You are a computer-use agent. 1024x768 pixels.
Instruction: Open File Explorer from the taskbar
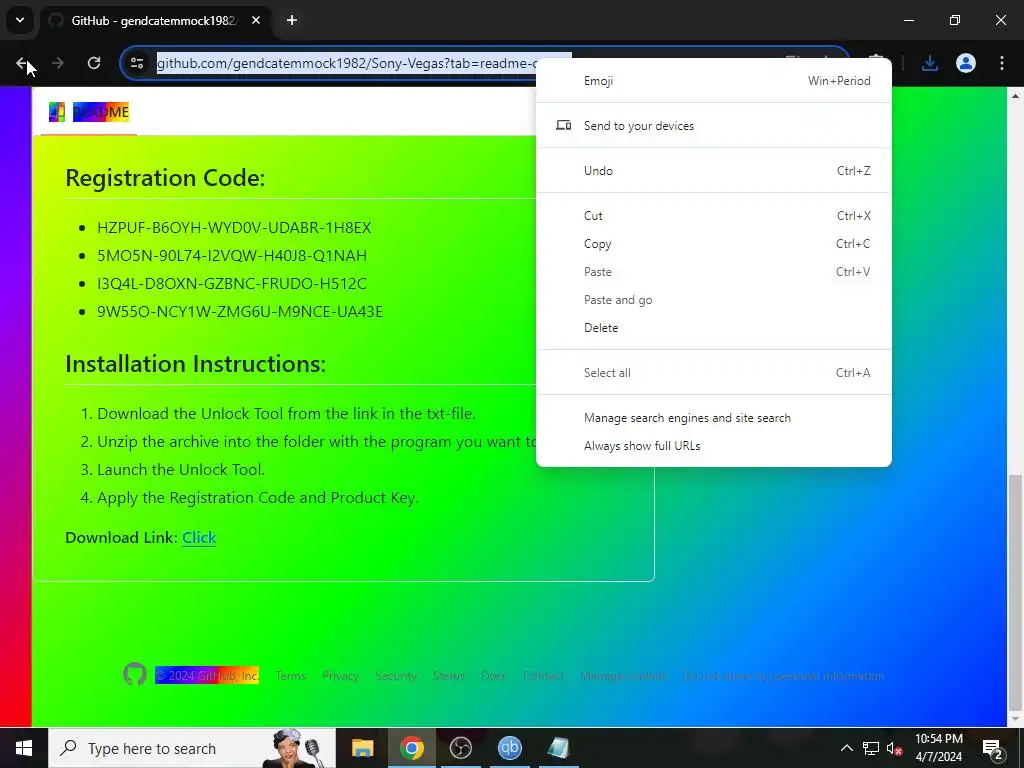[x=362, y=748]
